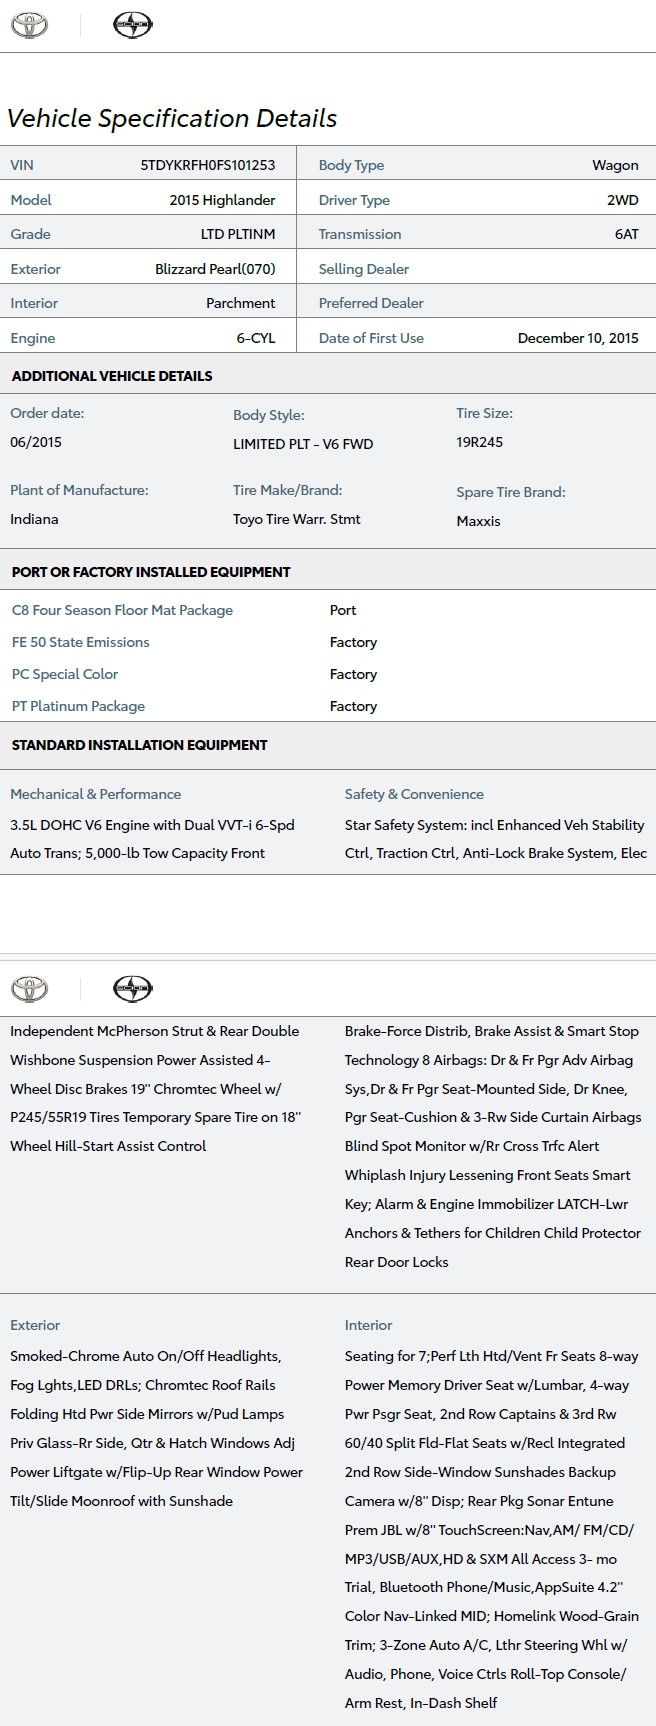Click the Star Safety System line
The height and width of the screenshot is (1726, 656).
(x=494, y=825)
